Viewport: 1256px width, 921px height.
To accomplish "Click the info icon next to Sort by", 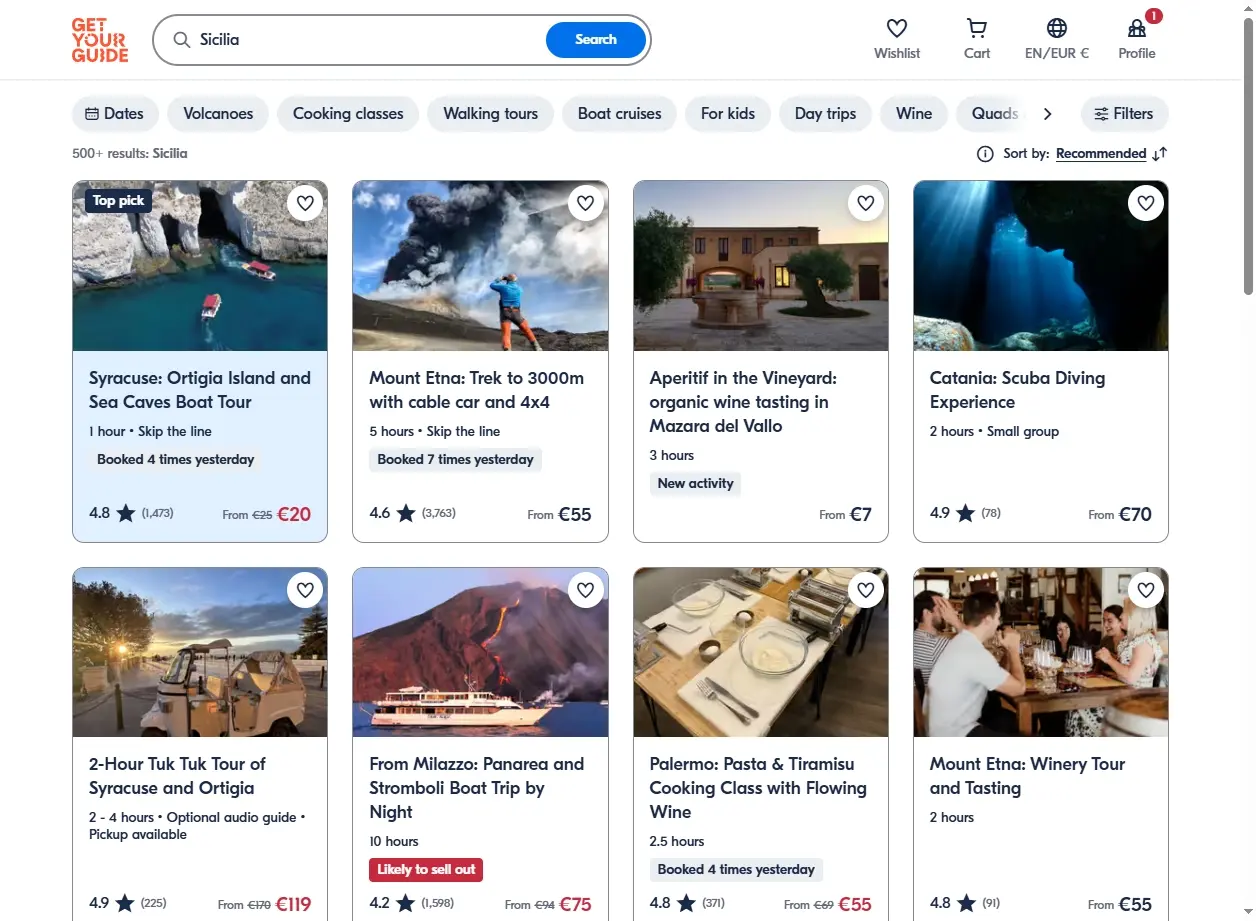I will click(985, 154).
